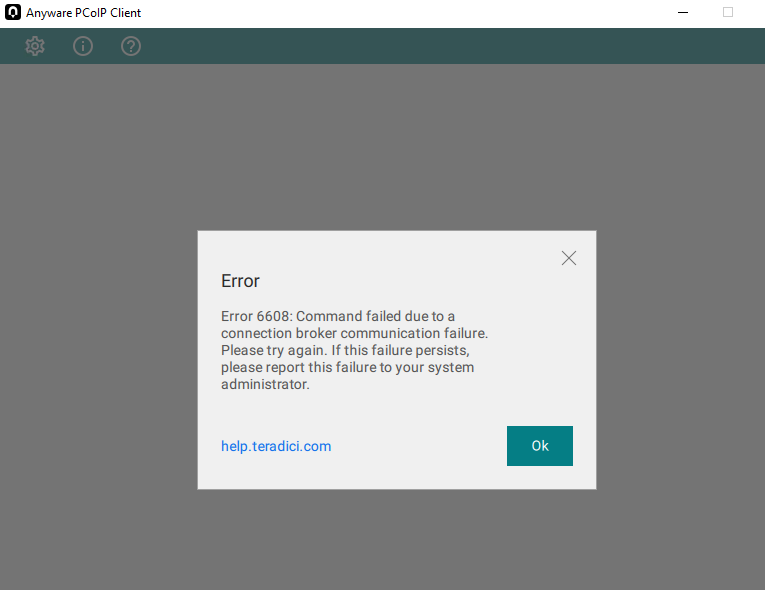Click the Anyware PCoIP Client app logo

13,12
